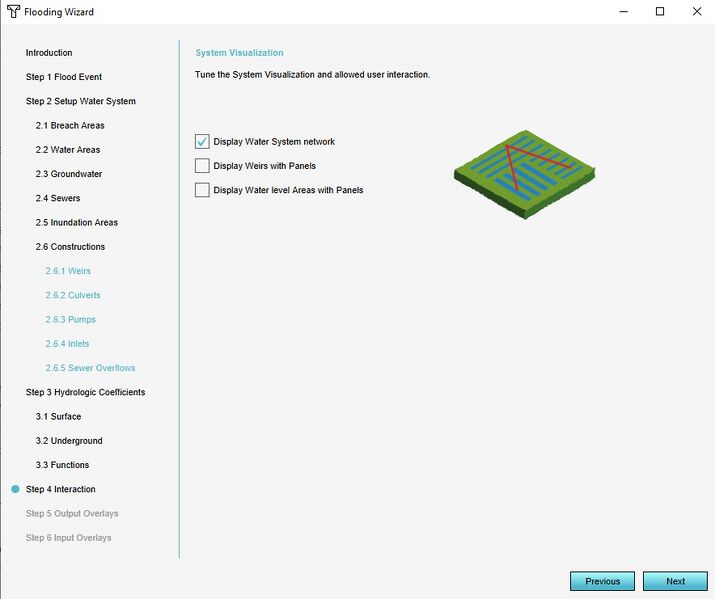Select Step 1 Flood Event
Viewport: 715px width, 599px height.
(64, 77)
